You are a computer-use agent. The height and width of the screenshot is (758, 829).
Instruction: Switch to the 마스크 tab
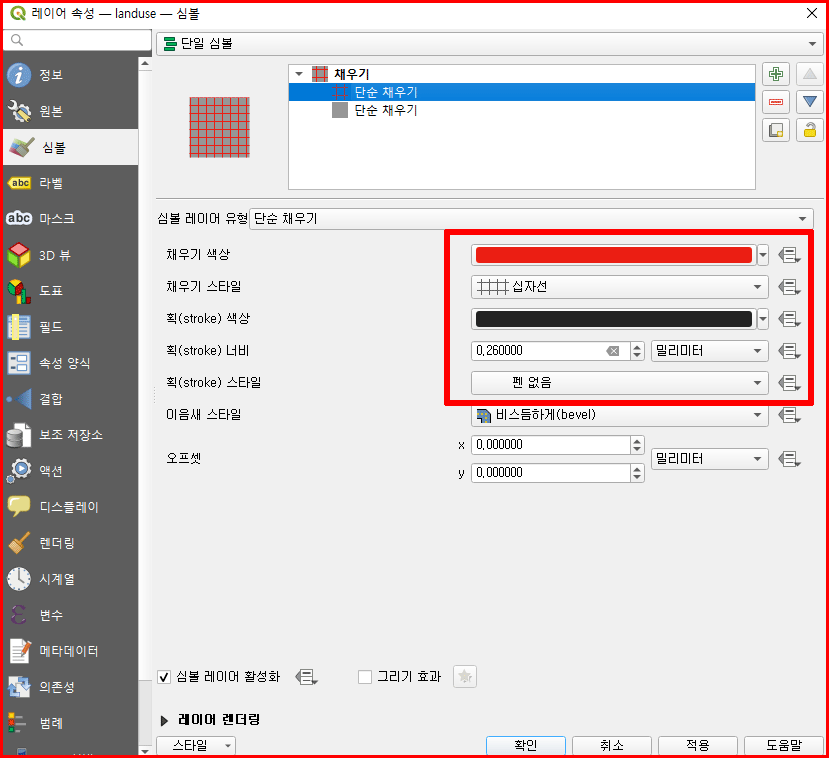[70, 218]
